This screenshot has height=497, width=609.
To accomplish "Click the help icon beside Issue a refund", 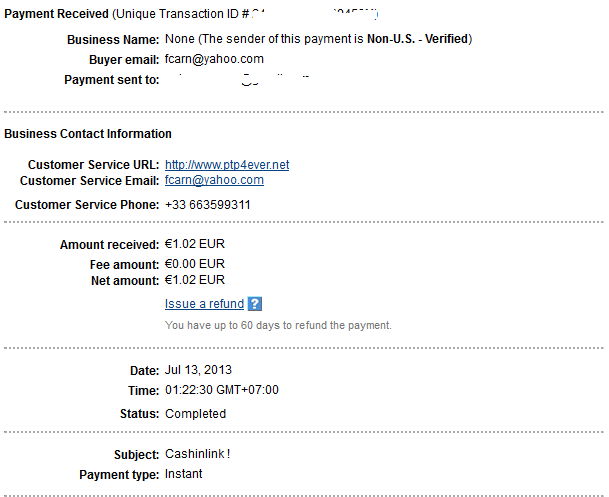I will (x=254, y=304).
